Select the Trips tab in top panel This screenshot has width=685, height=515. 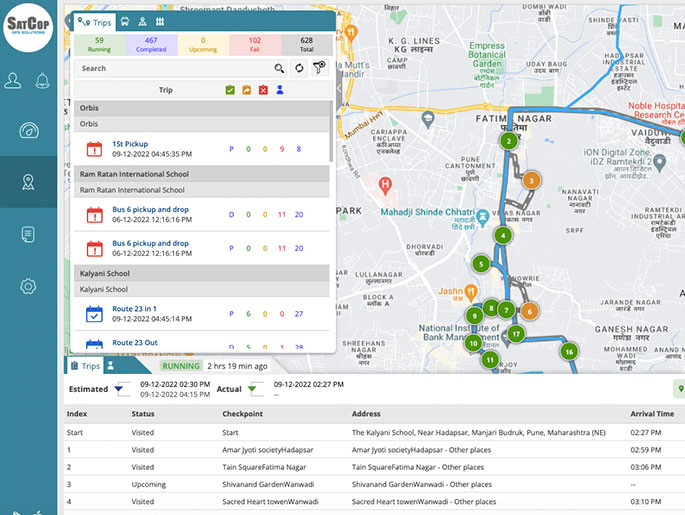94,20
